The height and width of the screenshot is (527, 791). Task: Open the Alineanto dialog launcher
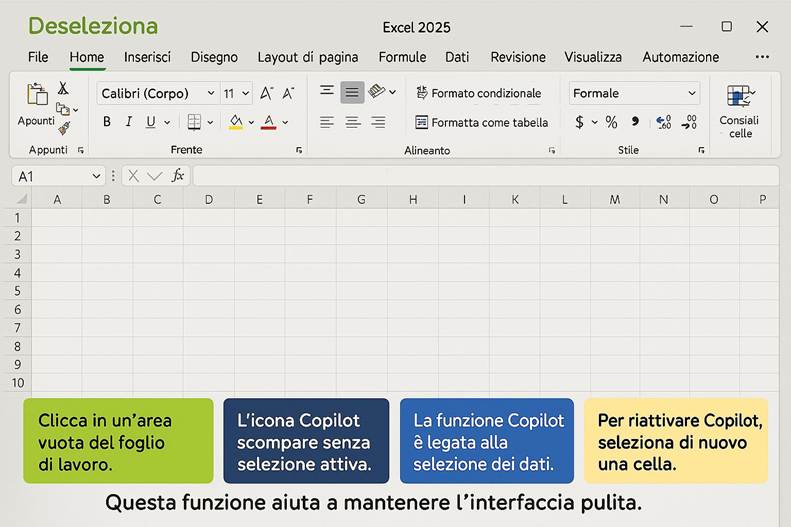pos(552,150)
